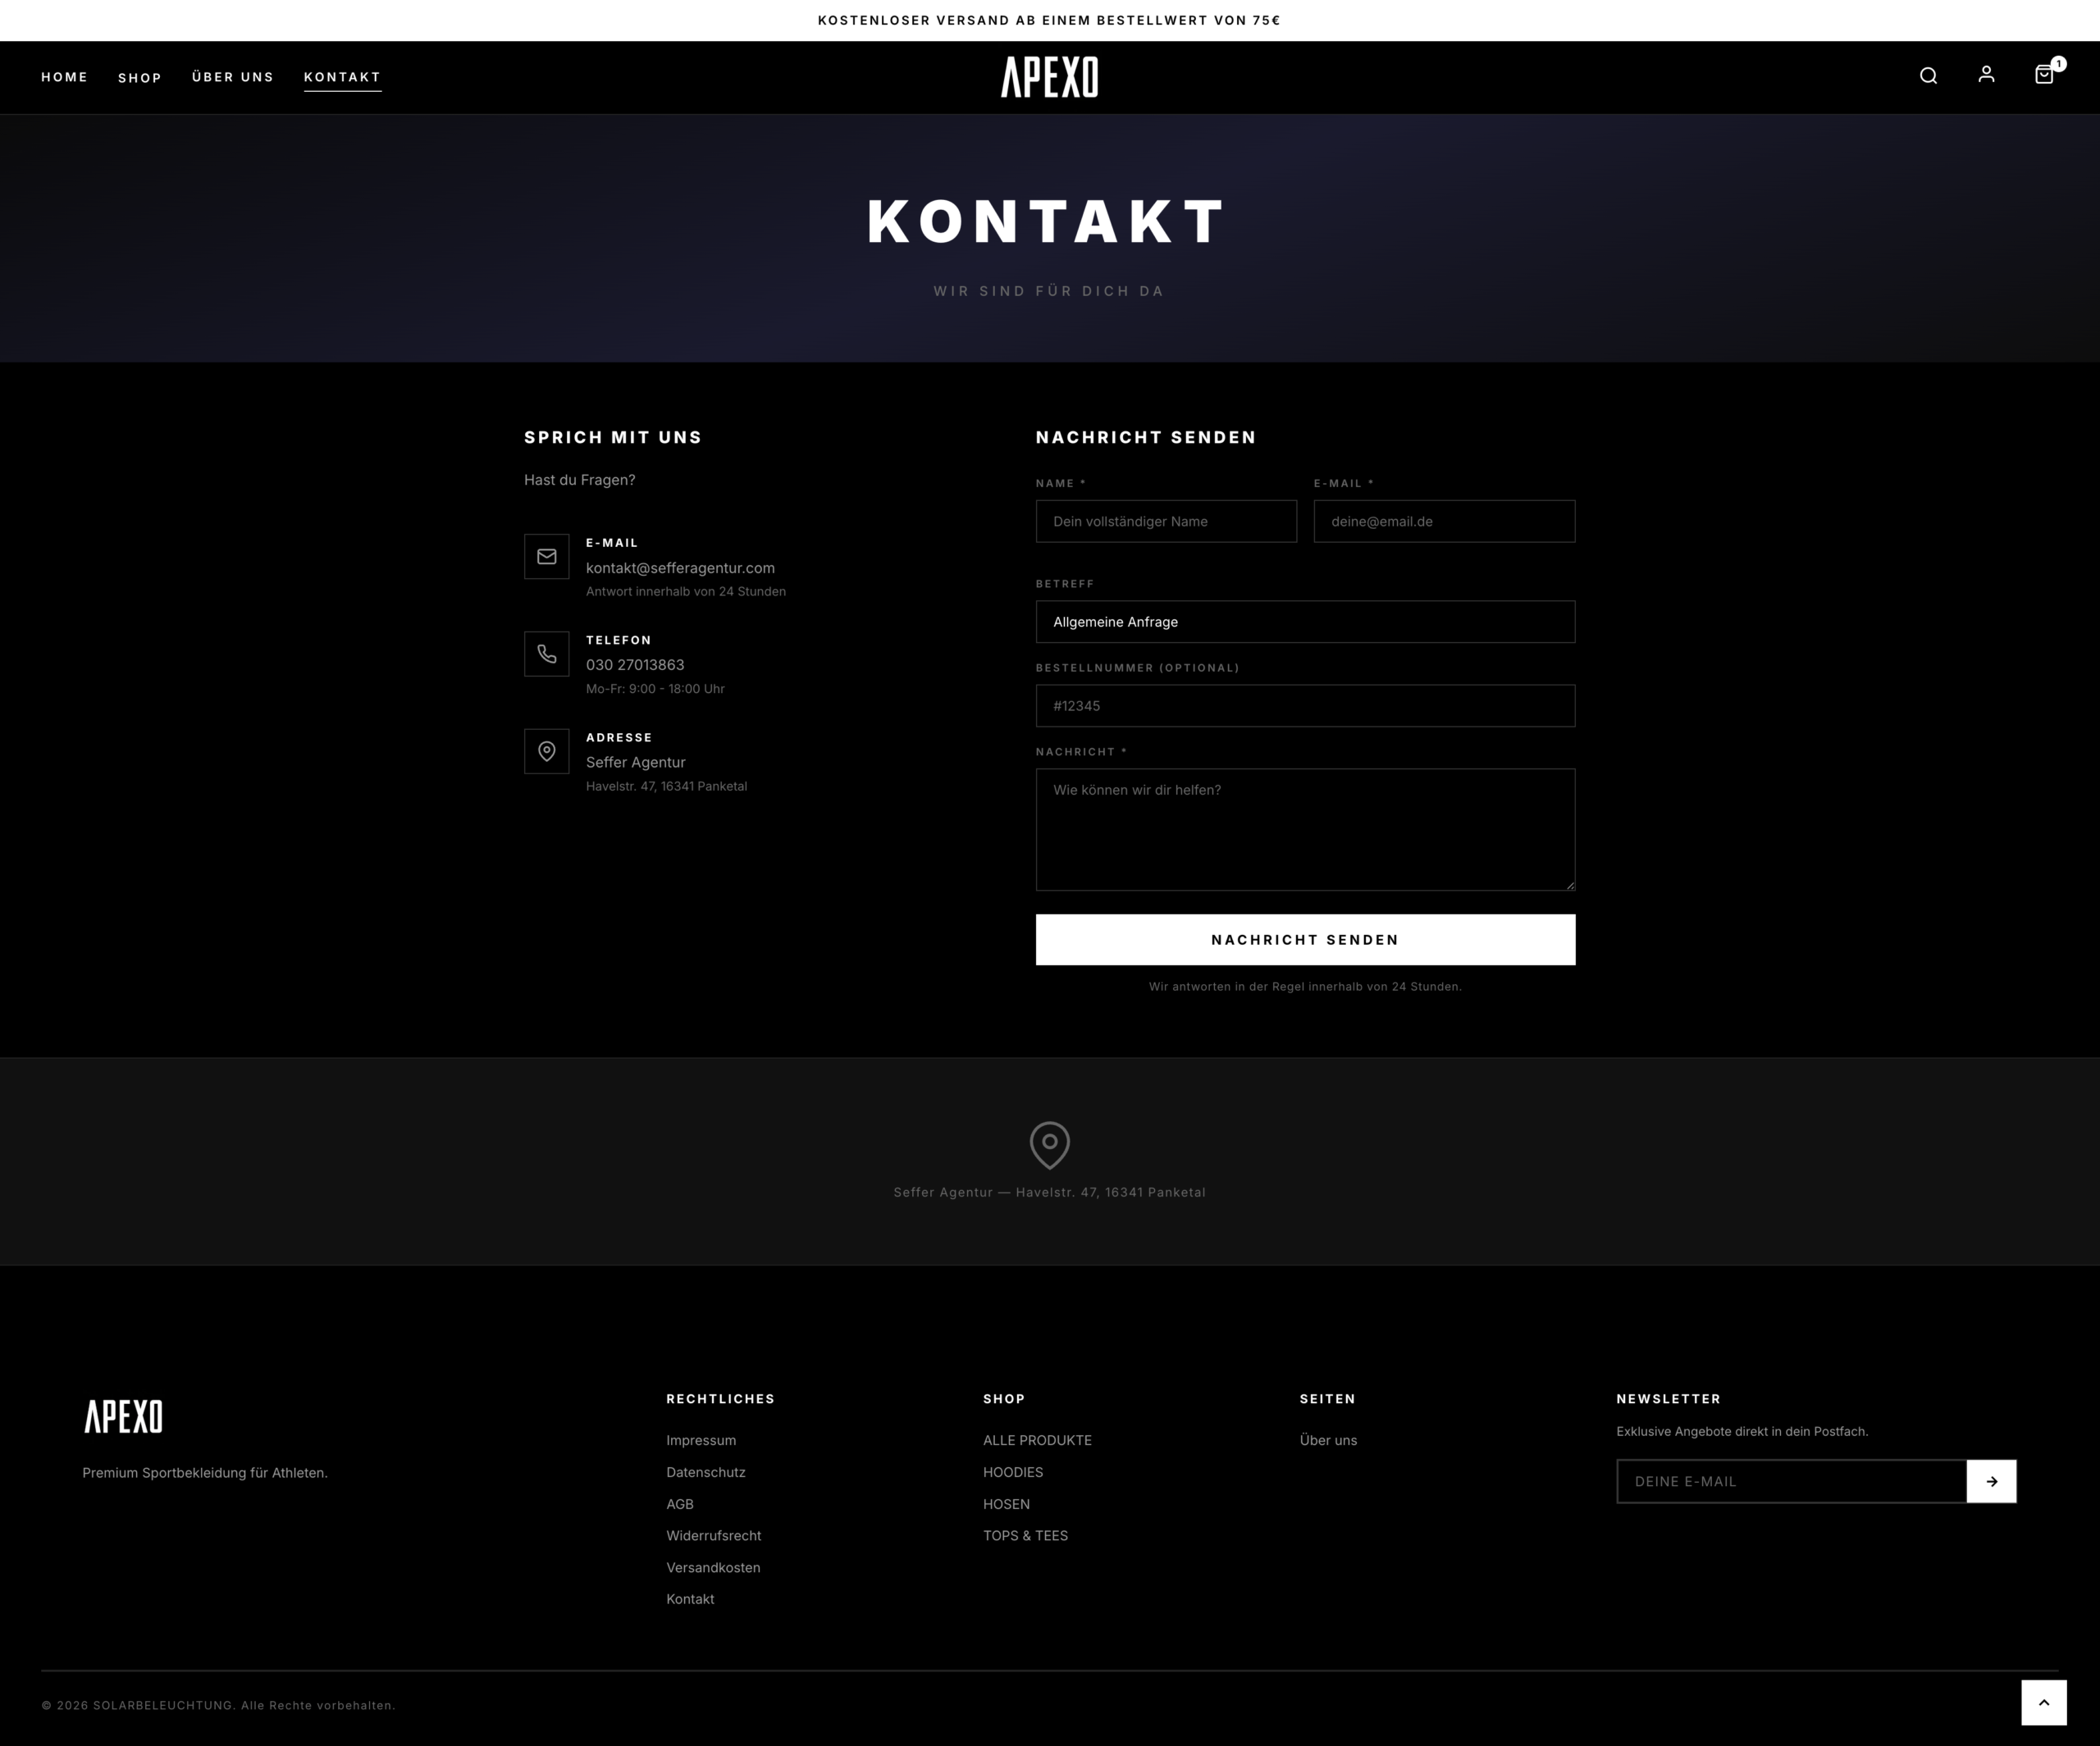Click the phone icon beside Telefon
Screen dimensions: 2100x1746
[547, 654]
